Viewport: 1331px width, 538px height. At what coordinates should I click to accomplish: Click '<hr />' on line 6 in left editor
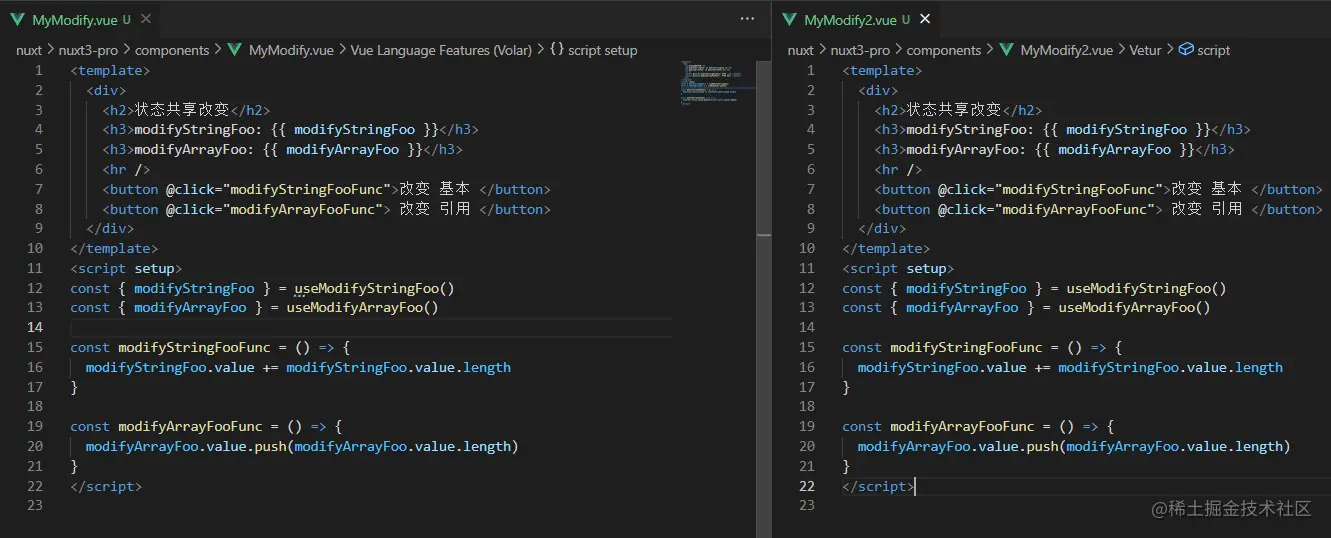126,169
